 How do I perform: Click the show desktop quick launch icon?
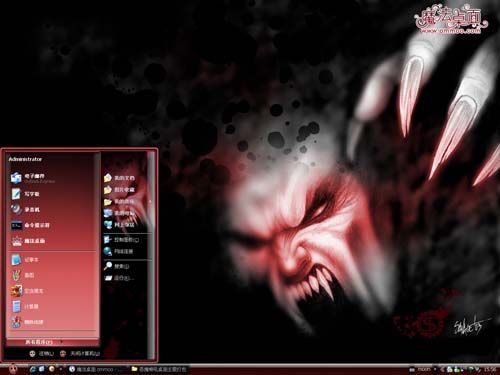(x=42, y=369)
